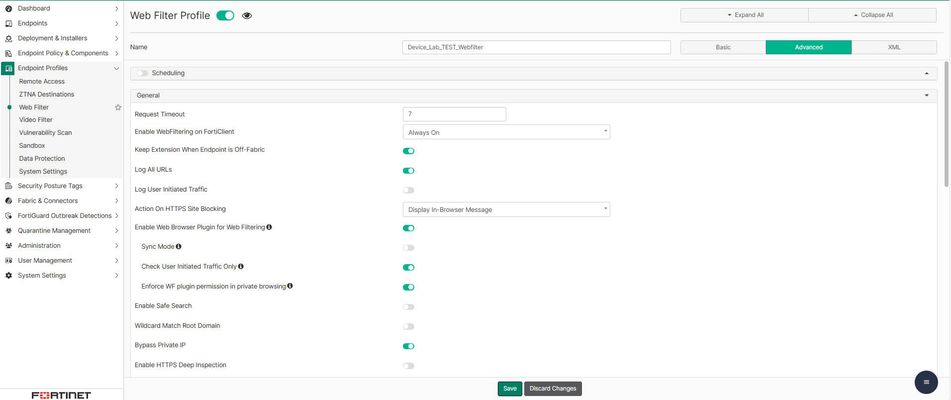Open System Settings under Endpoint Profiles
951x400 pixels.
43,172
